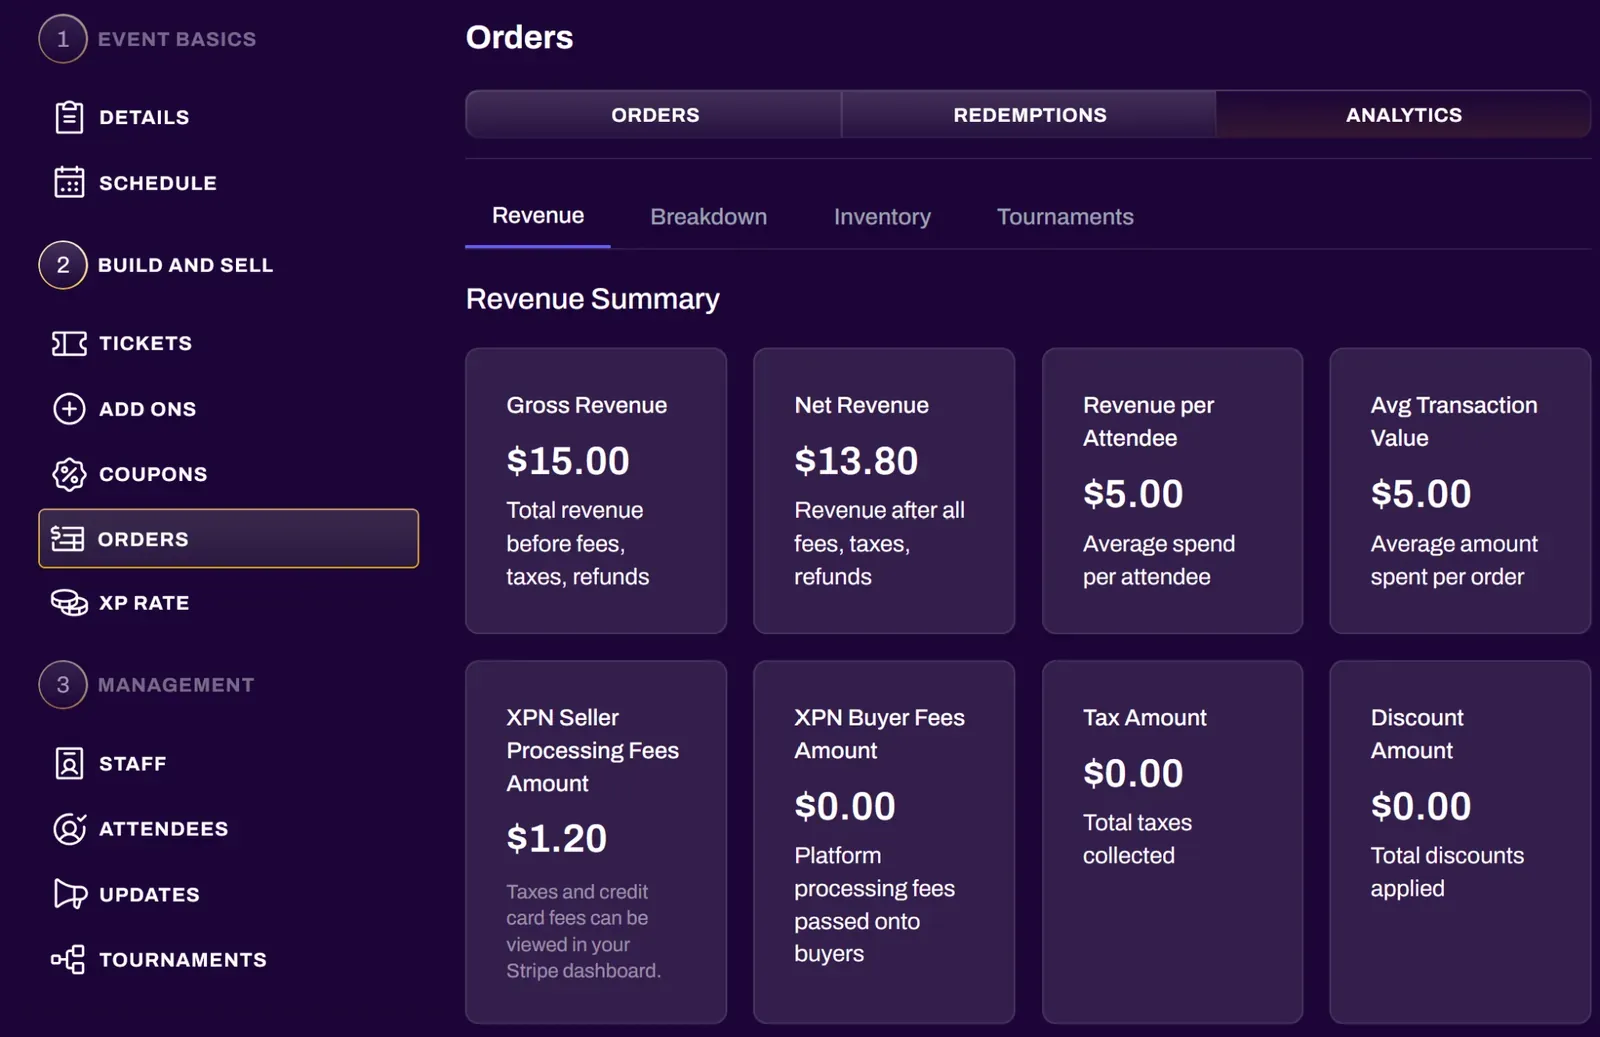Click the Coupons percent badge icon

coord(69,474)
